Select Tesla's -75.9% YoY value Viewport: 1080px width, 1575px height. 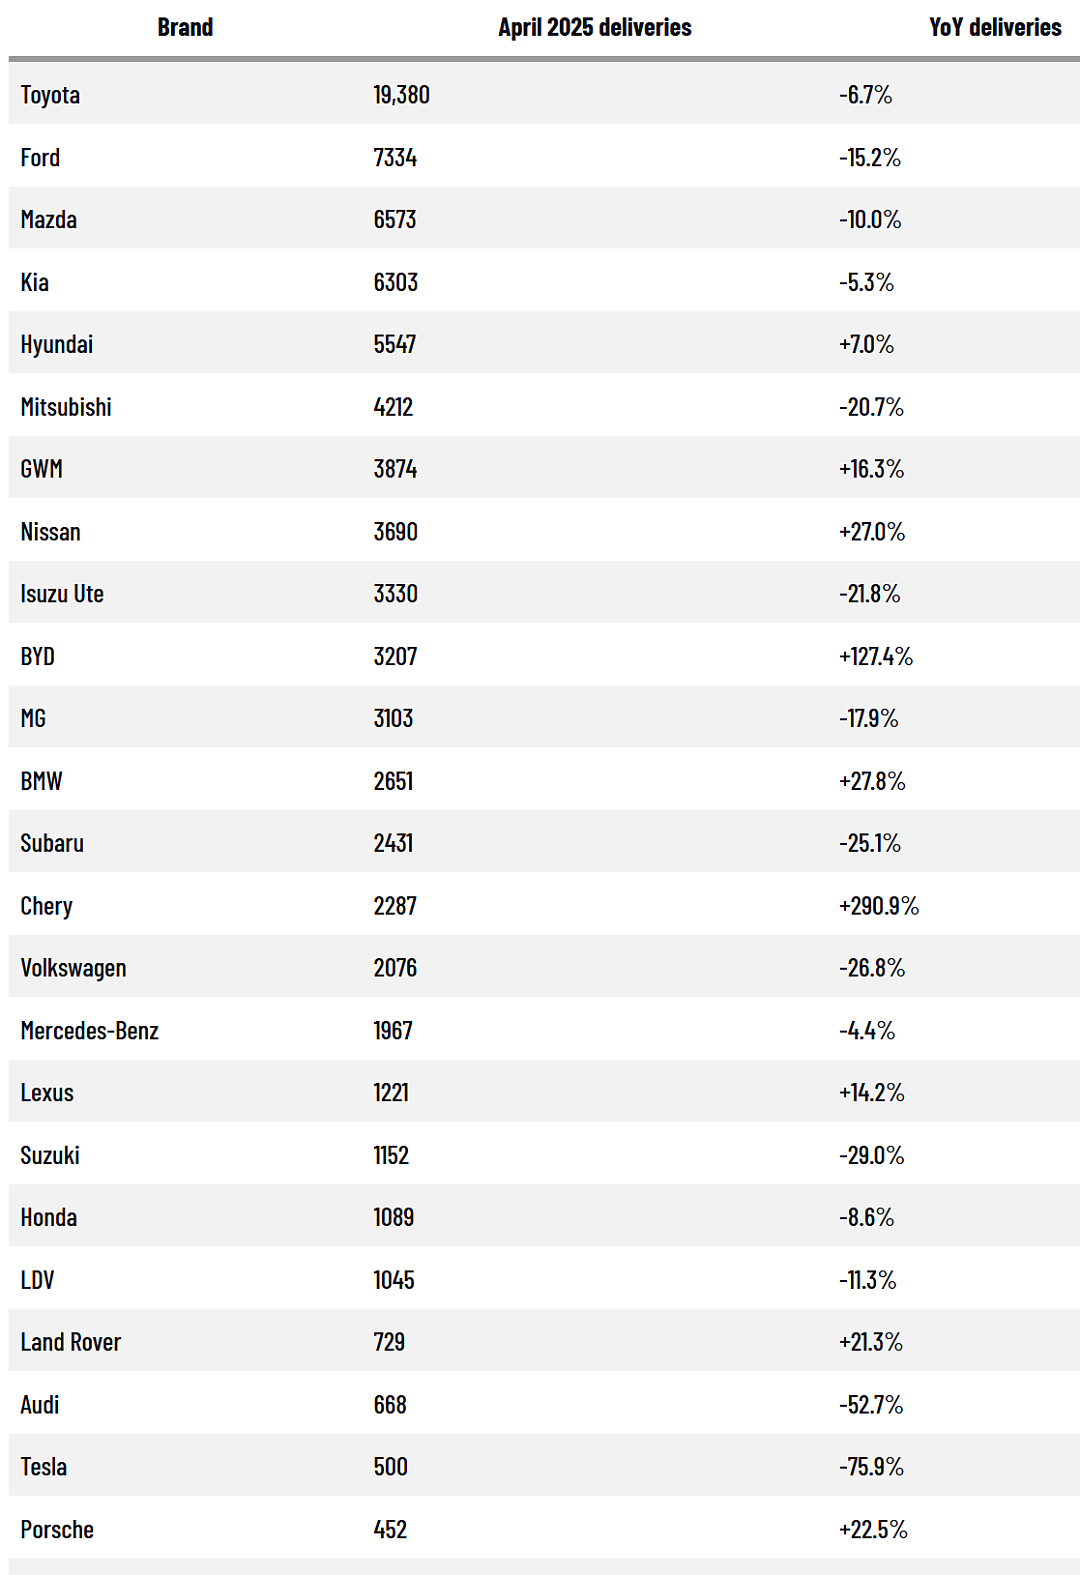pyautogui.click(x=871, y=1467)
